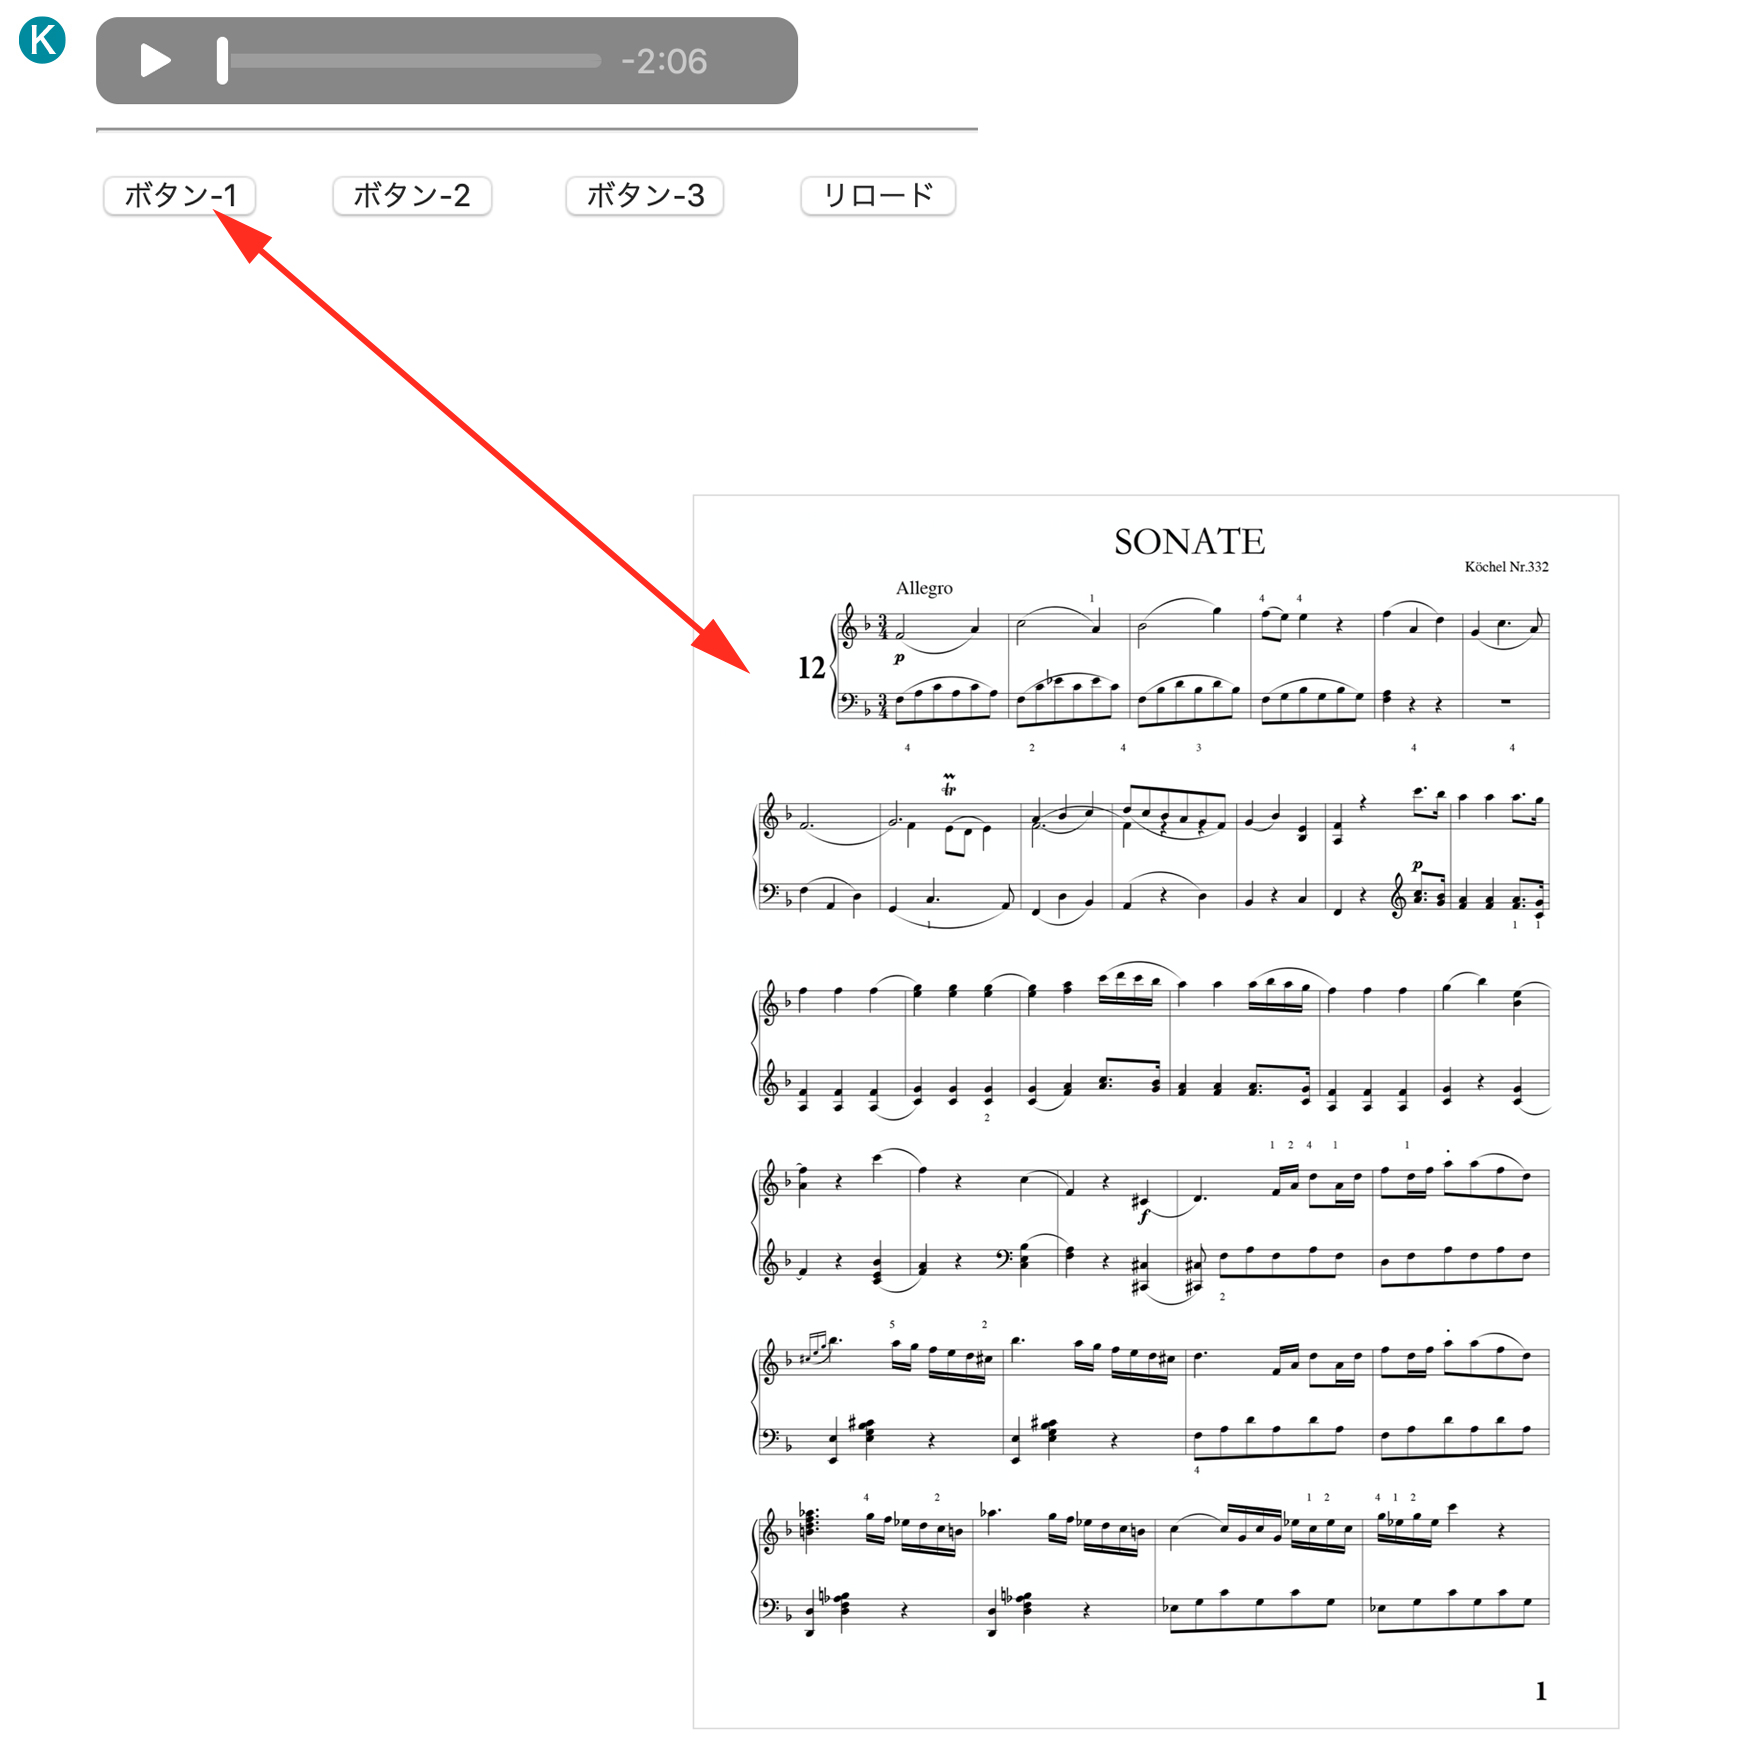Screen dimensions: 1740x1740
Task: Play the audio track
Action: 154,61
